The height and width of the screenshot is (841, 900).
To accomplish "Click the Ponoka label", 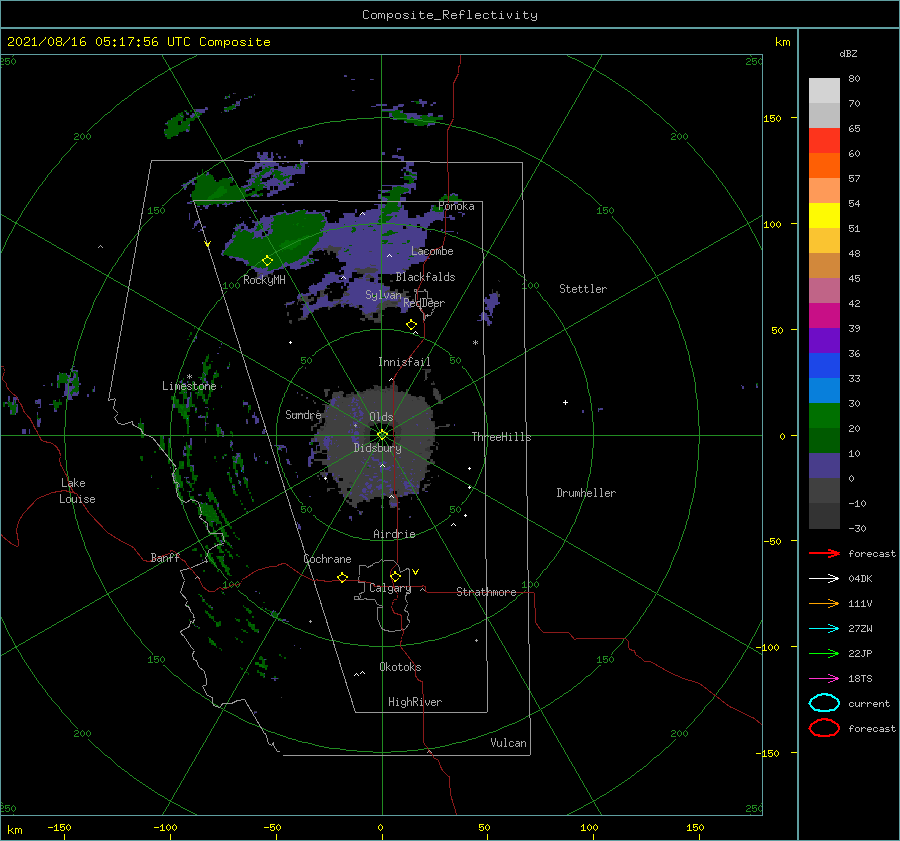I will 456,206.
